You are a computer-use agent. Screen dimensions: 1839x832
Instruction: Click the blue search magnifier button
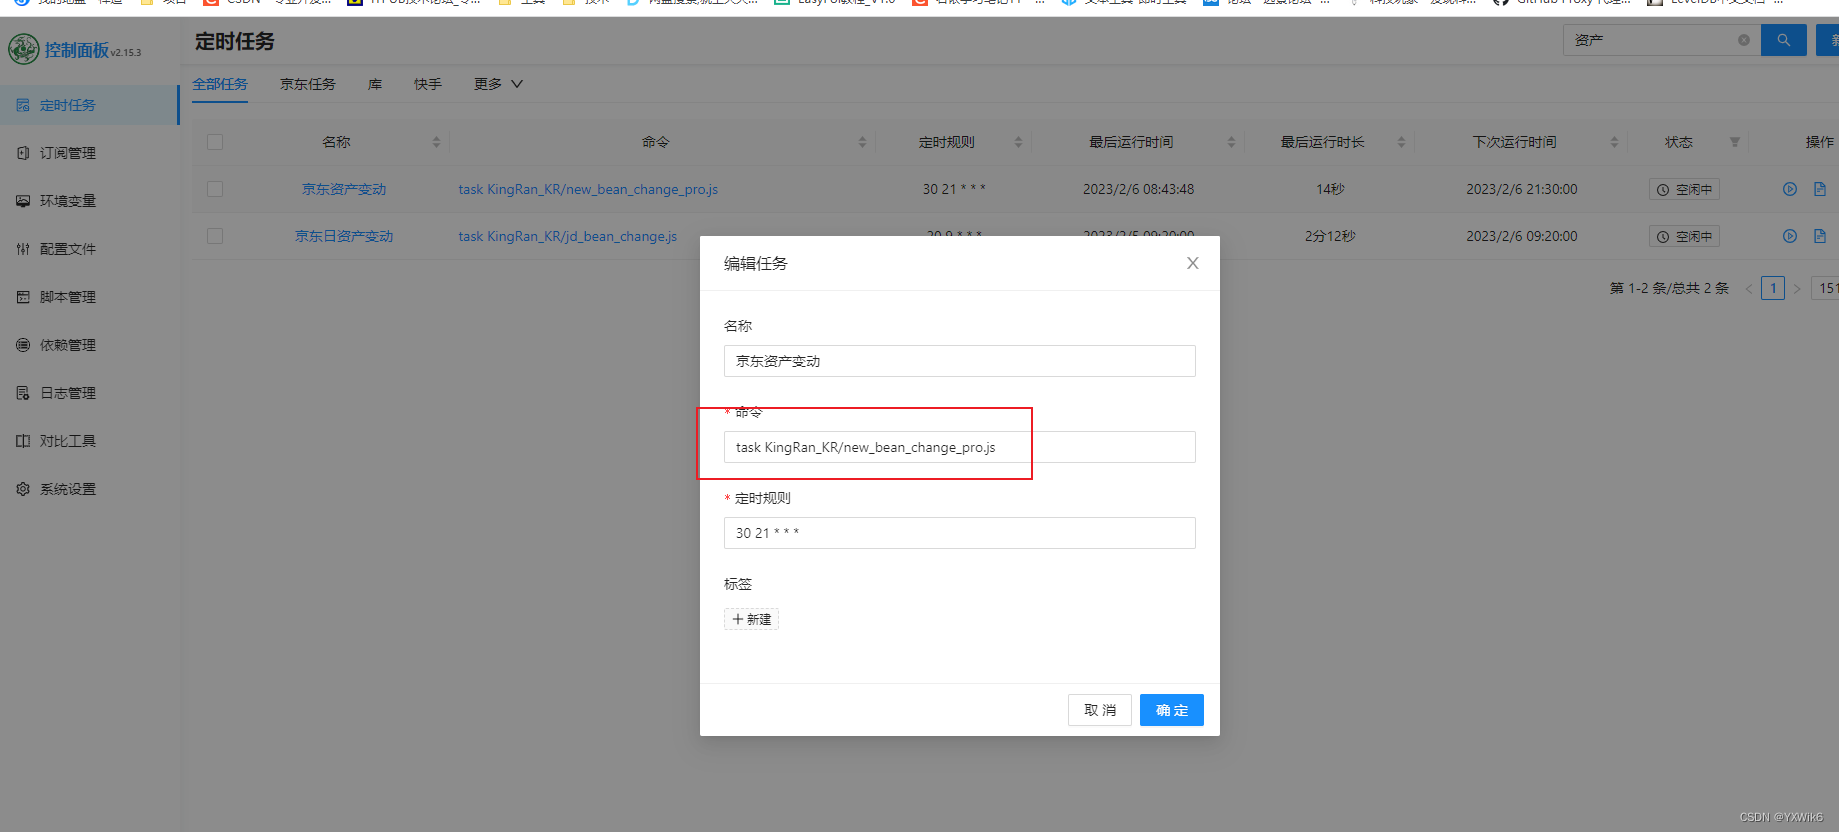tap(1783, 40)
